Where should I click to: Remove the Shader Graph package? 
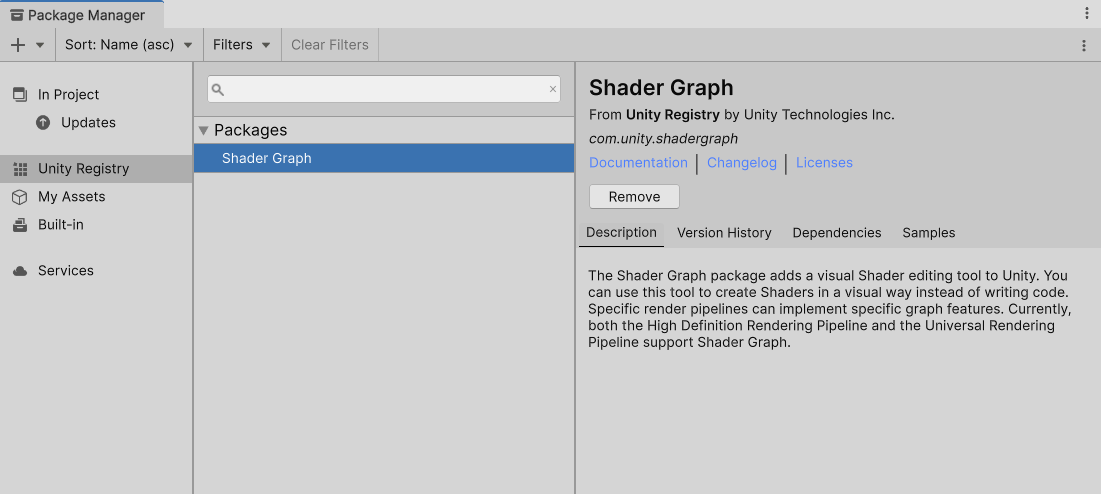point(634,197)
